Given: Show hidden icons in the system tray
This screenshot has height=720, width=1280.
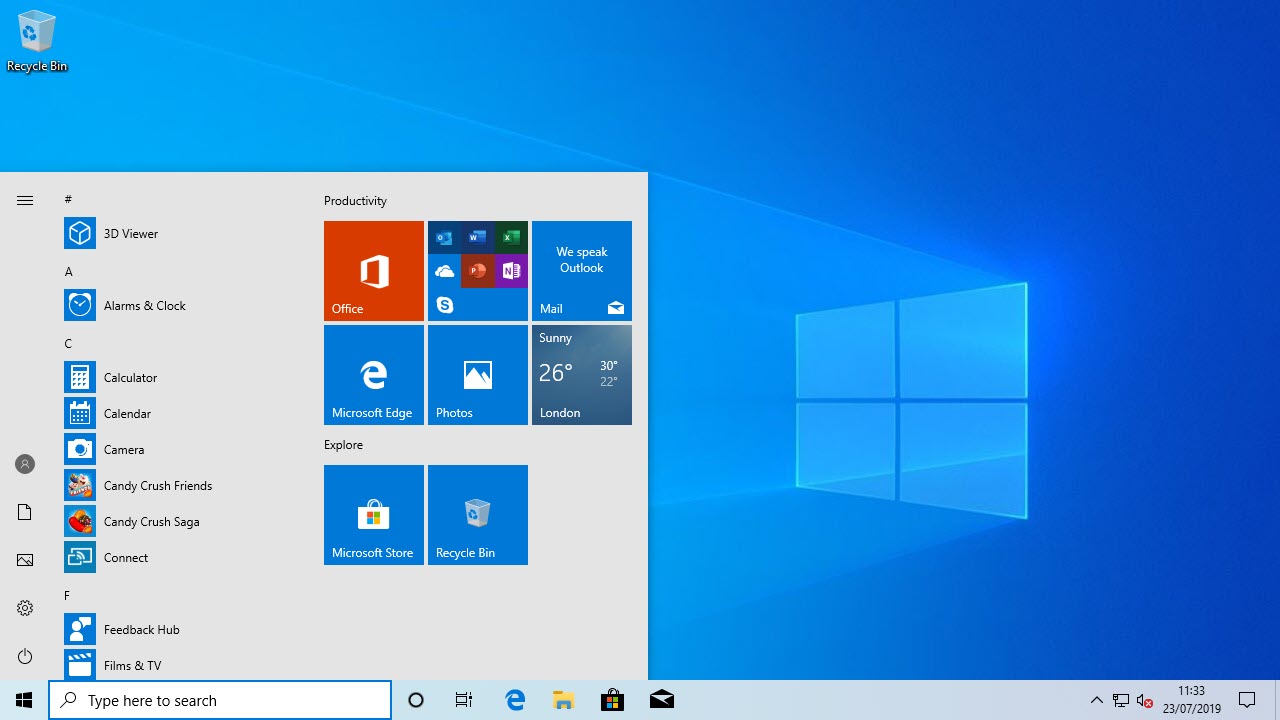Looking at the screenshot, I should [x=1096, y=700].
